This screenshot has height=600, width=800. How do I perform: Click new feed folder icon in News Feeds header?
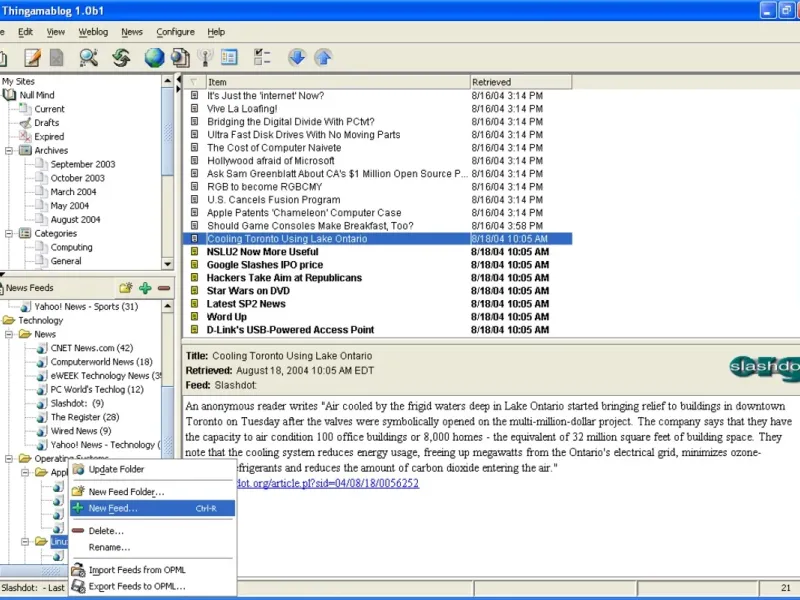tap(126, 288)
